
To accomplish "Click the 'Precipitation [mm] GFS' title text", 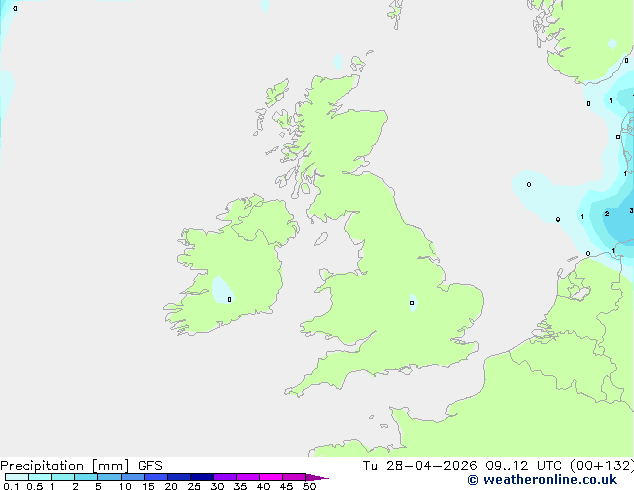I will pyautogui.click(x=81, y=466).
